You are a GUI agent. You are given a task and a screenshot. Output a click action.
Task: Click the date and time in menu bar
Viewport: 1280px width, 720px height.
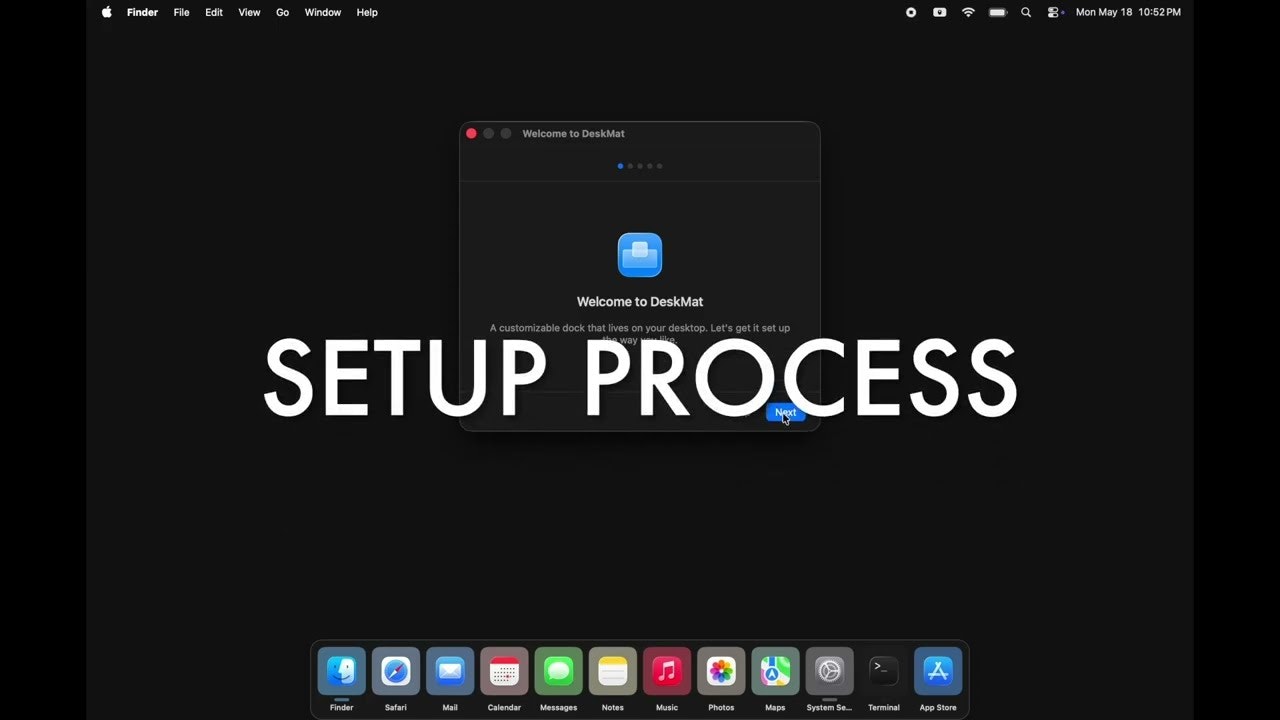1128,12
